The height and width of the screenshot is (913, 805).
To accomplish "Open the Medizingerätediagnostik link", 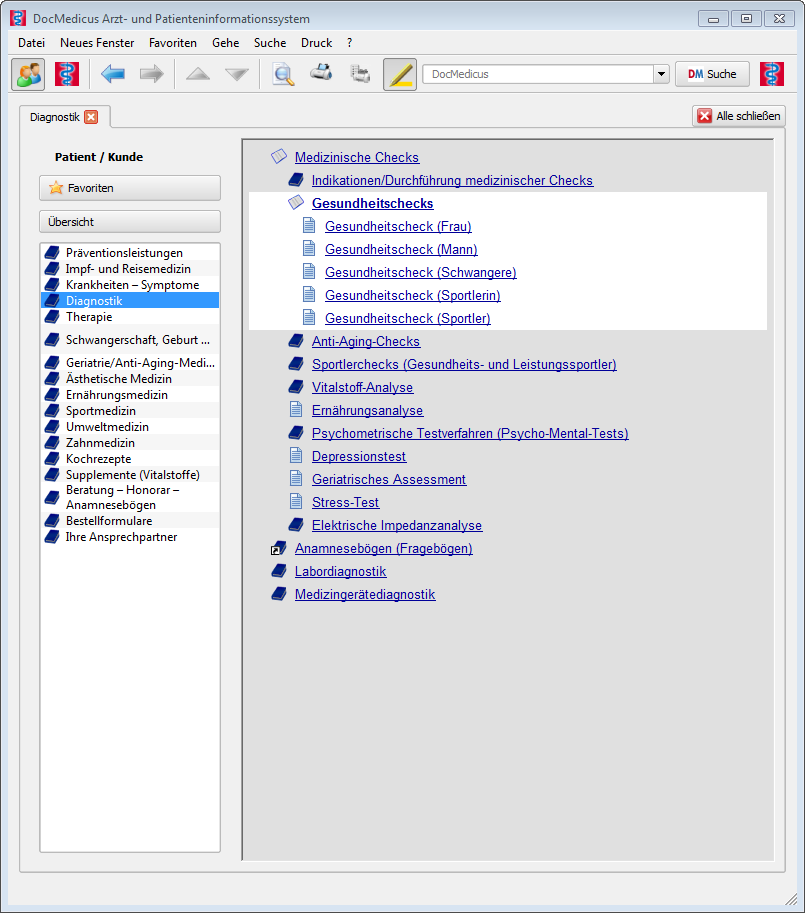I will point(365,594).
